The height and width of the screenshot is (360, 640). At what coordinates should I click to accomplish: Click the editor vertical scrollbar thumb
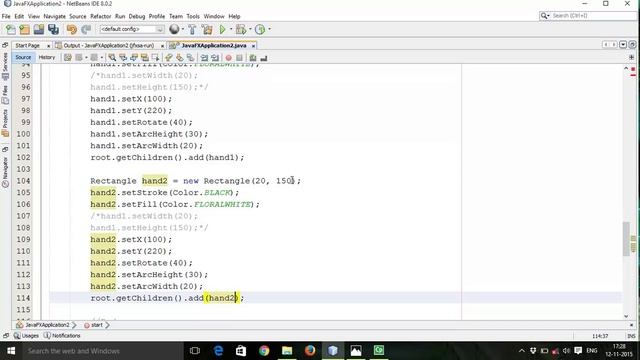click(626, 238)
